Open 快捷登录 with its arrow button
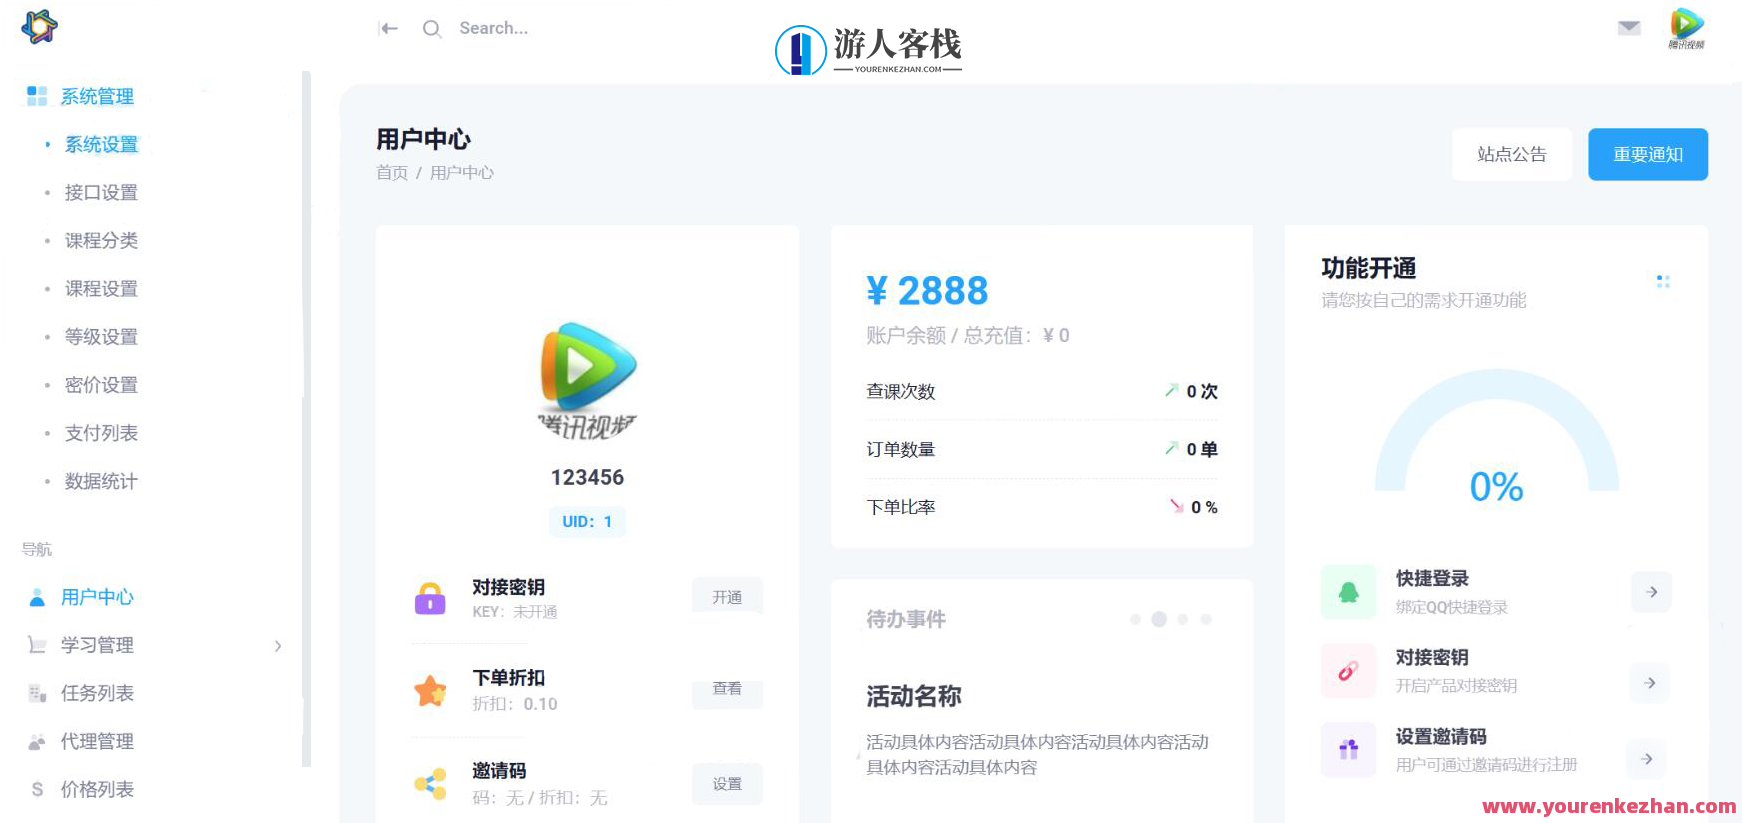Screen dimensions: 1742x823 [1651, 592]
